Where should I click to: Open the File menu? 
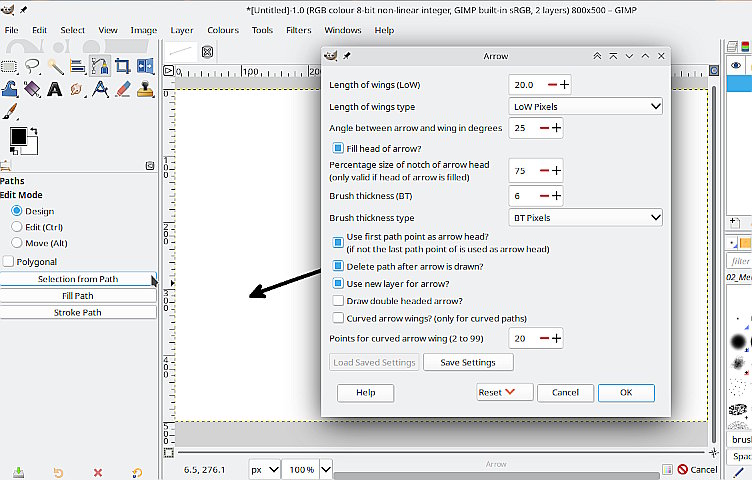pos(11,30)
